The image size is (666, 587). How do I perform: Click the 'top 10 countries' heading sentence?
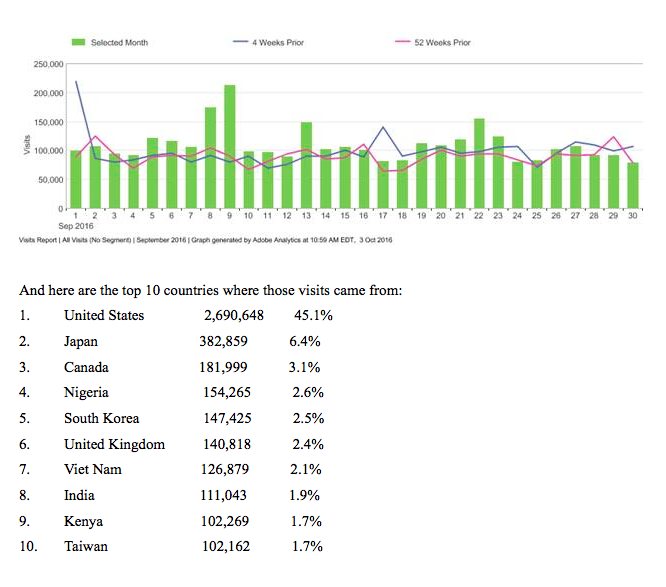point(211,291)
